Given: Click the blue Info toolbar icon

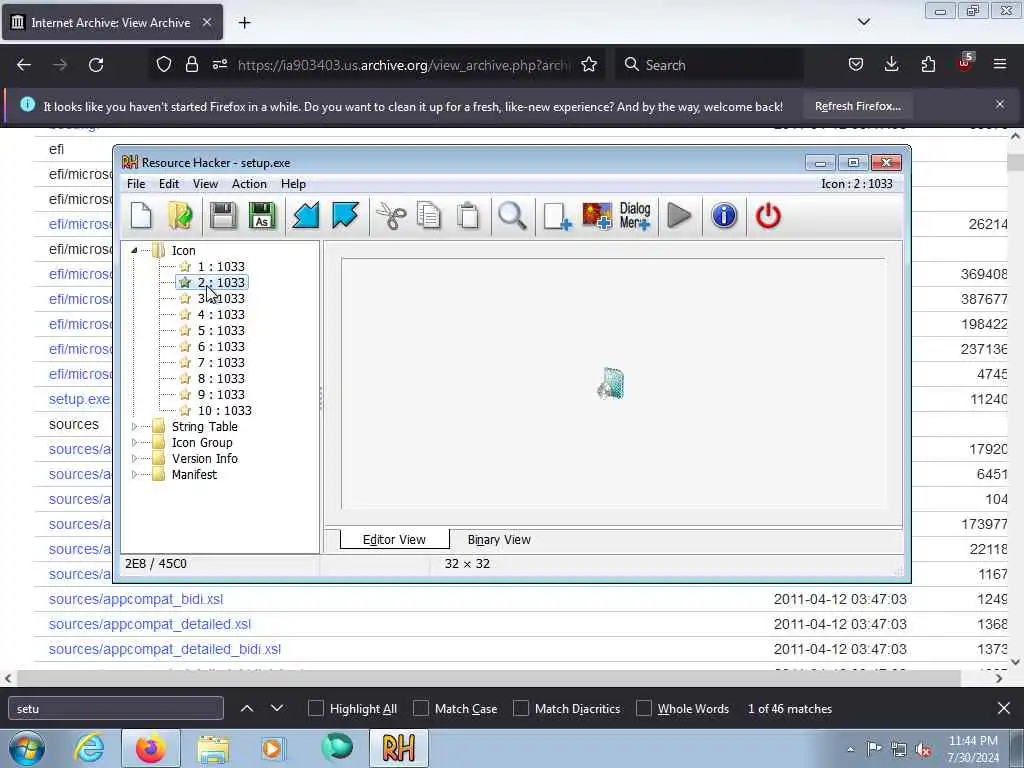Looking at the screenshot, I should pos(724,216).
